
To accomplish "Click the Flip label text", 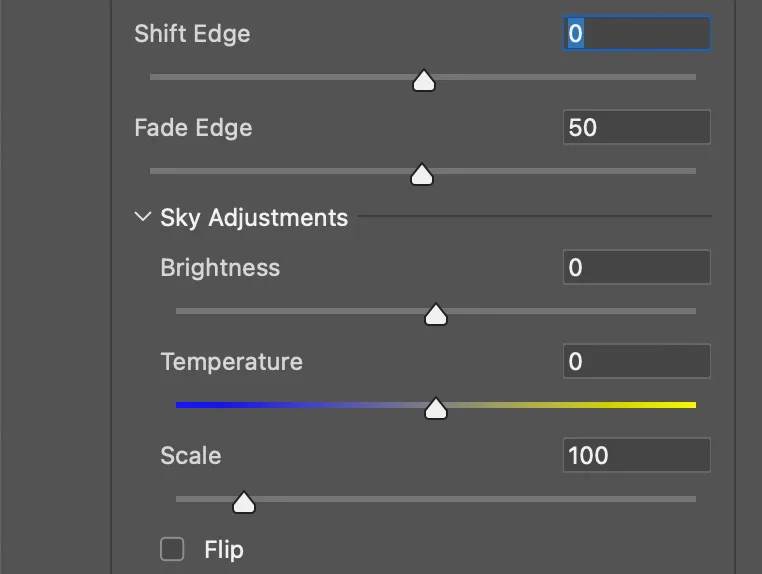I will pos(224,549).
